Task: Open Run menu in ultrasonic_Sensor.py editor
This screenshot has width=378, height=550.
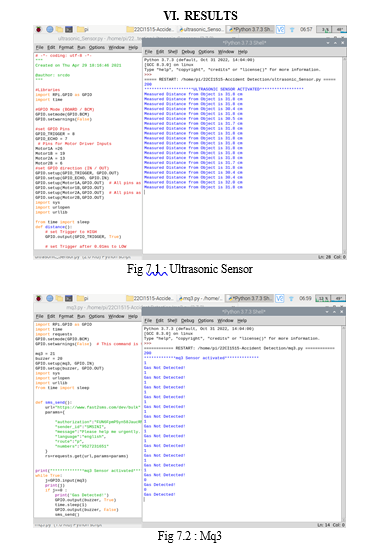Action: pyautogui.click(x=81, y=47)
